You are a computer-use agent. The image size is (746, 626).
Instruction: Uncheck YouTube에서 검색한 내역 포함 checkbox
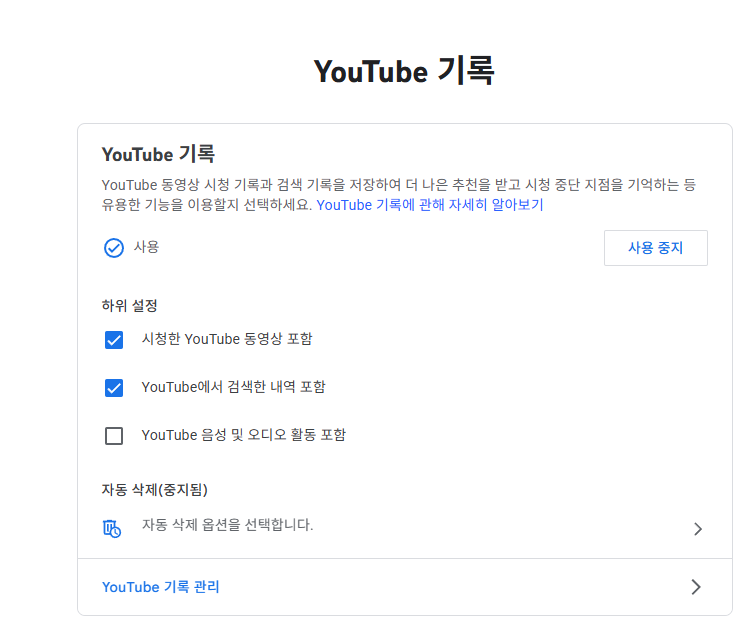[x=114, y=388]
